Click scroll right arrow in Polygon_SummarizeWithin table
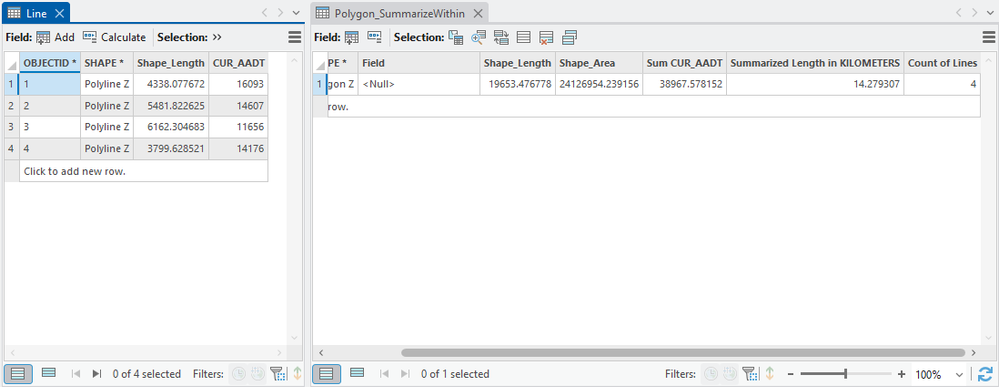The width and height of the screenshot is (999, 387). [973, 353]
